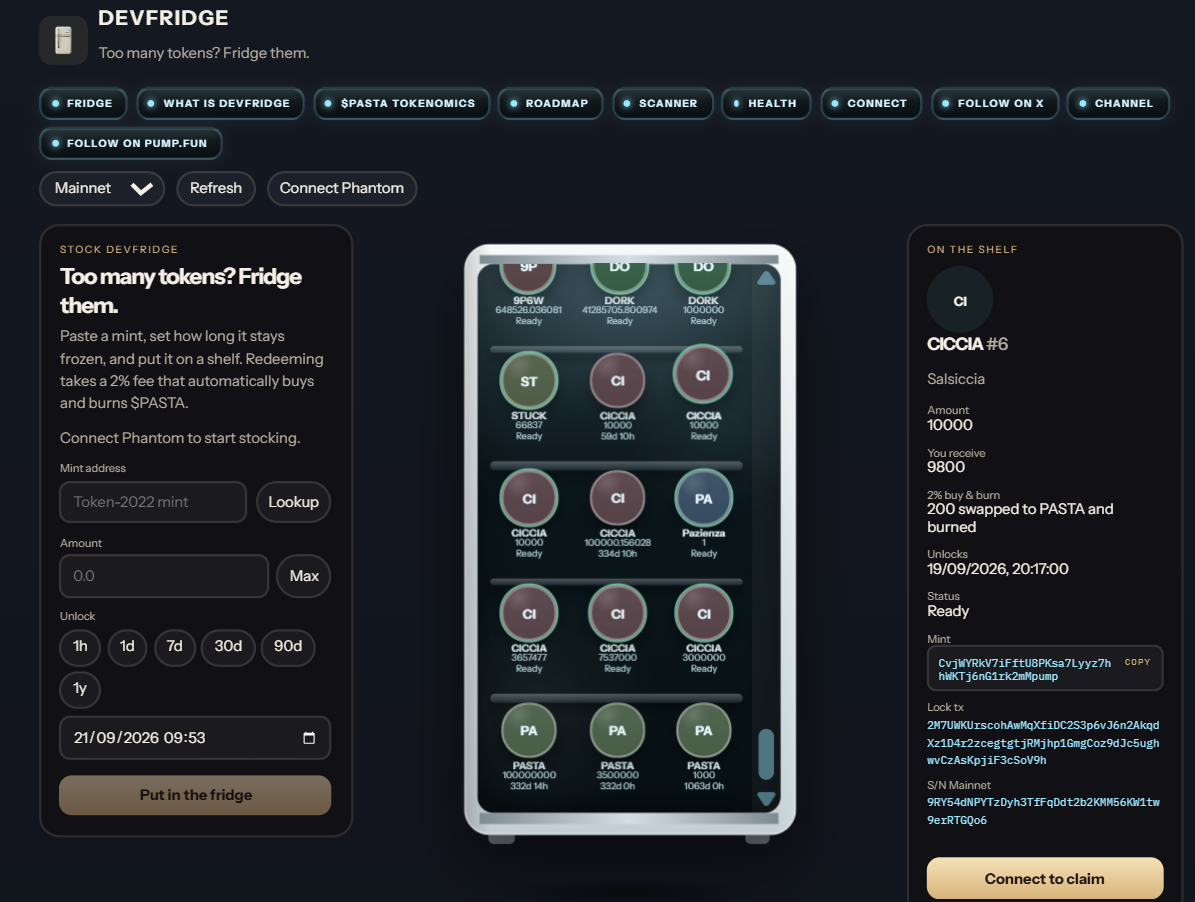Screen dimensions: 1195x902
Task: Open the calendar picker icon in date field
Action: coord(309,737)
